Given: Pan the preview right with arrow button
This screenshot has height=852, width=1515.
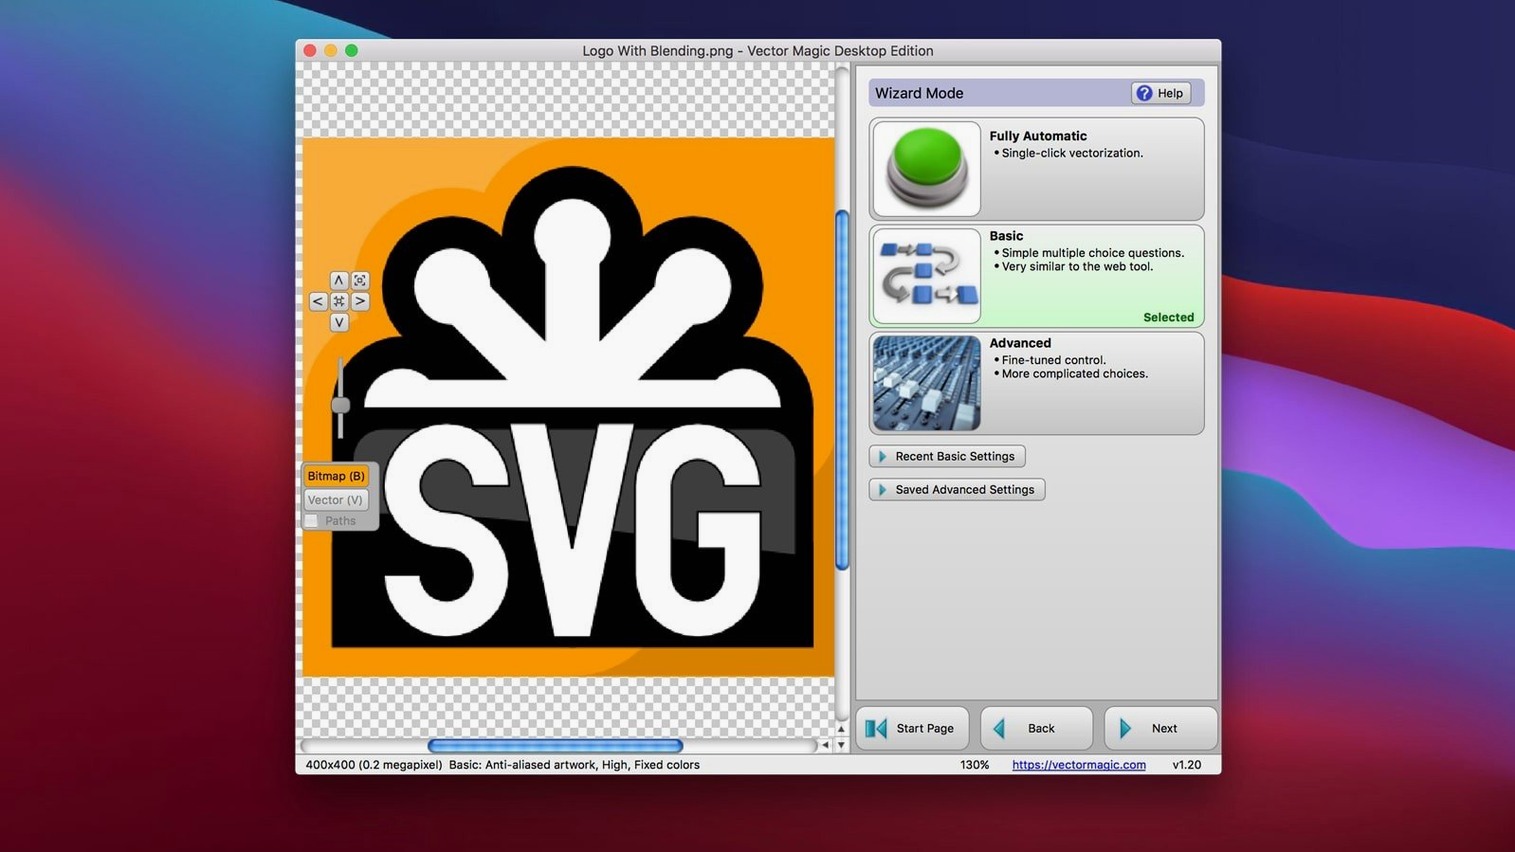Looking at the screenshot, I should pos(360,301).
